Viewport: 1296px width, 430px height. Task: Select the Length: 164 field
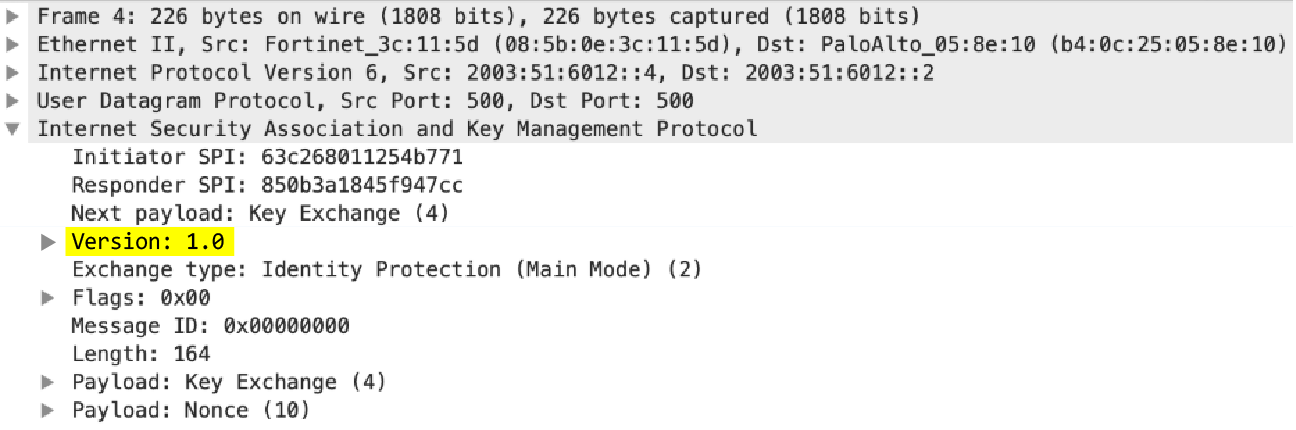140,354
